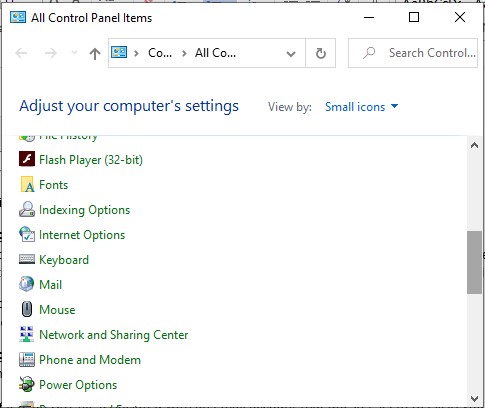This screenshot has height=408, width=485.
Task: Select the All Co... breadcrumb segment
Action: 215,53
